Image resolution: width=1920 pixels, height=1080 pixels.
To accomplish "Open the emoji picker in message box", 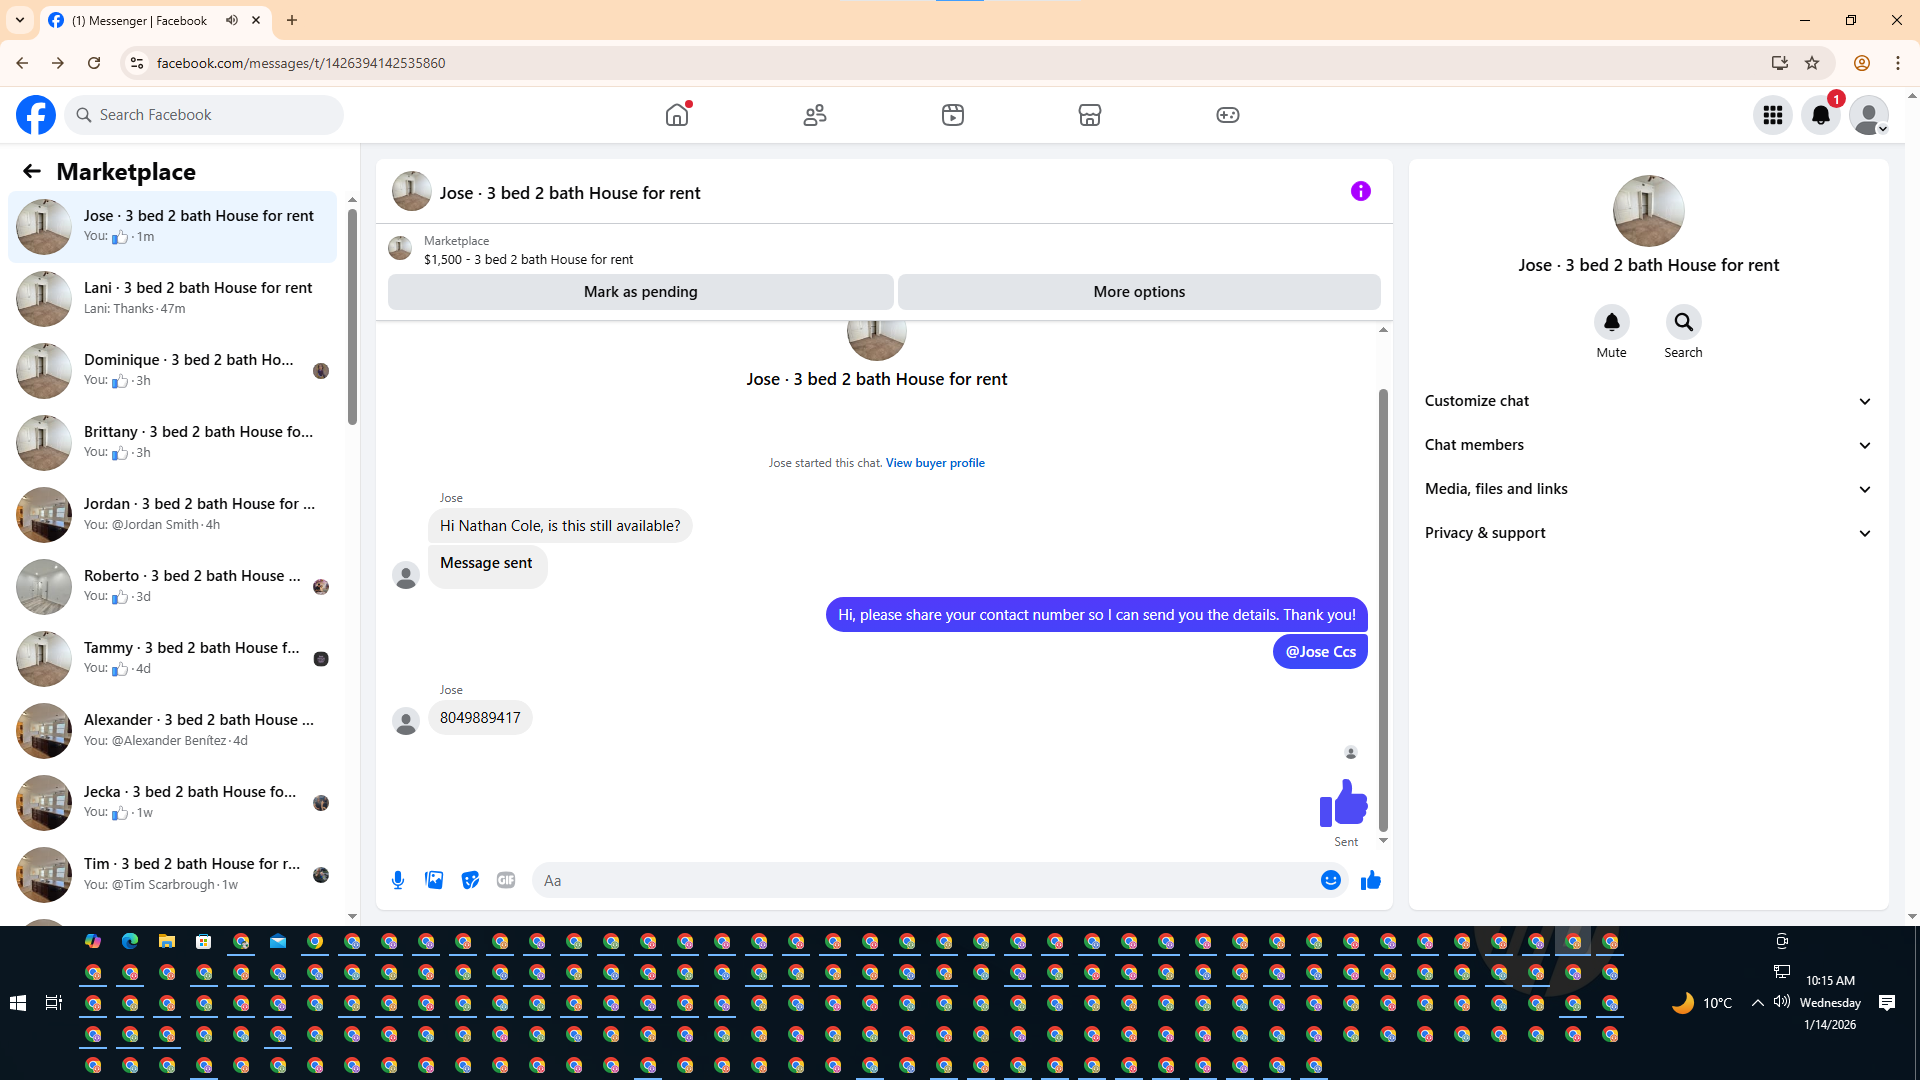I will [x=1330, y=880].
